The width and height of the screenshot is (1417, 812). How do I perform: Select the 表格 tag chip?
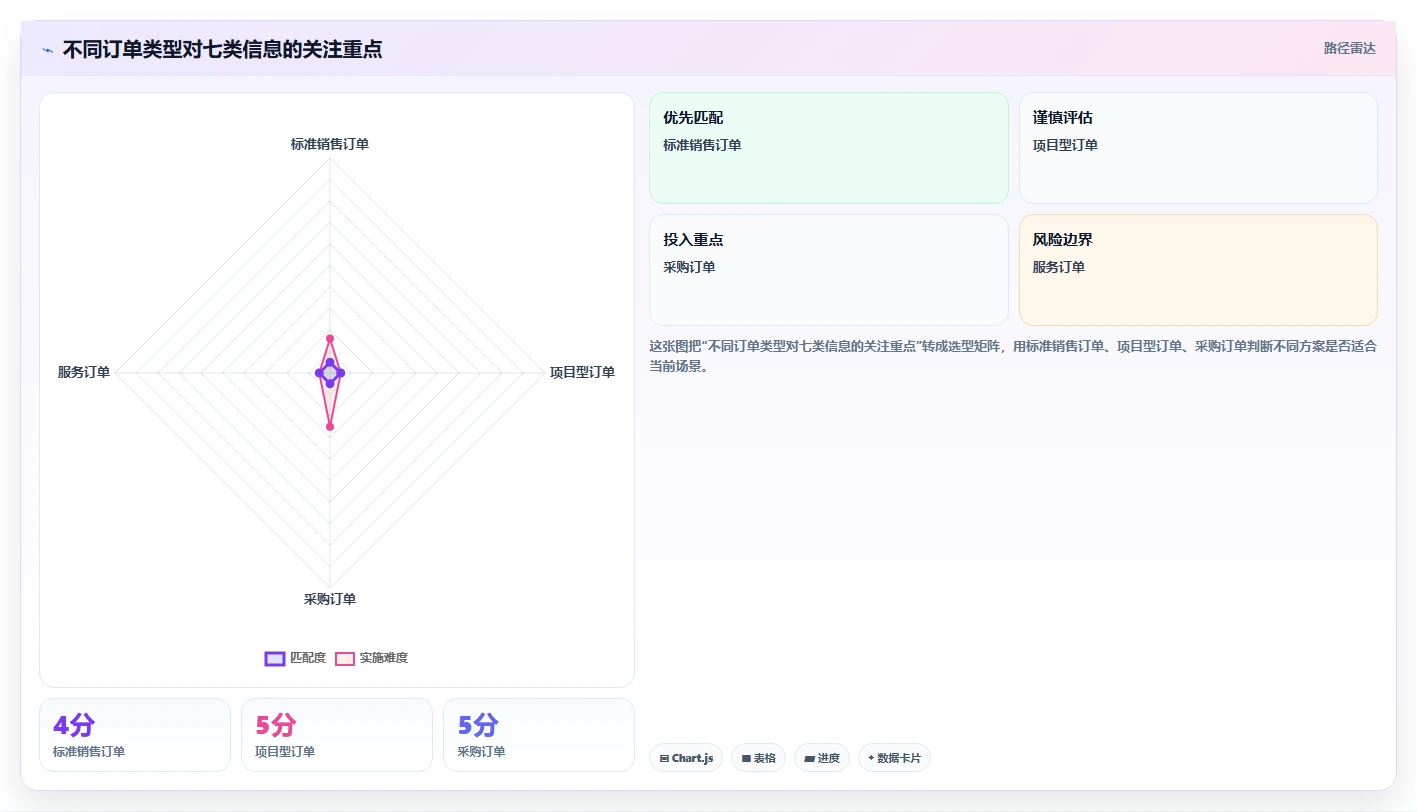(759, 758)
